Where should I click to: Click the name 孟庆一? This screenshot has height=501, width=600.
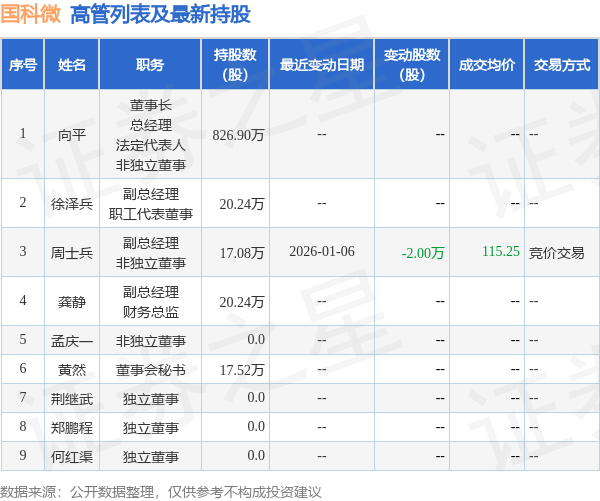(x=72, y=341)
